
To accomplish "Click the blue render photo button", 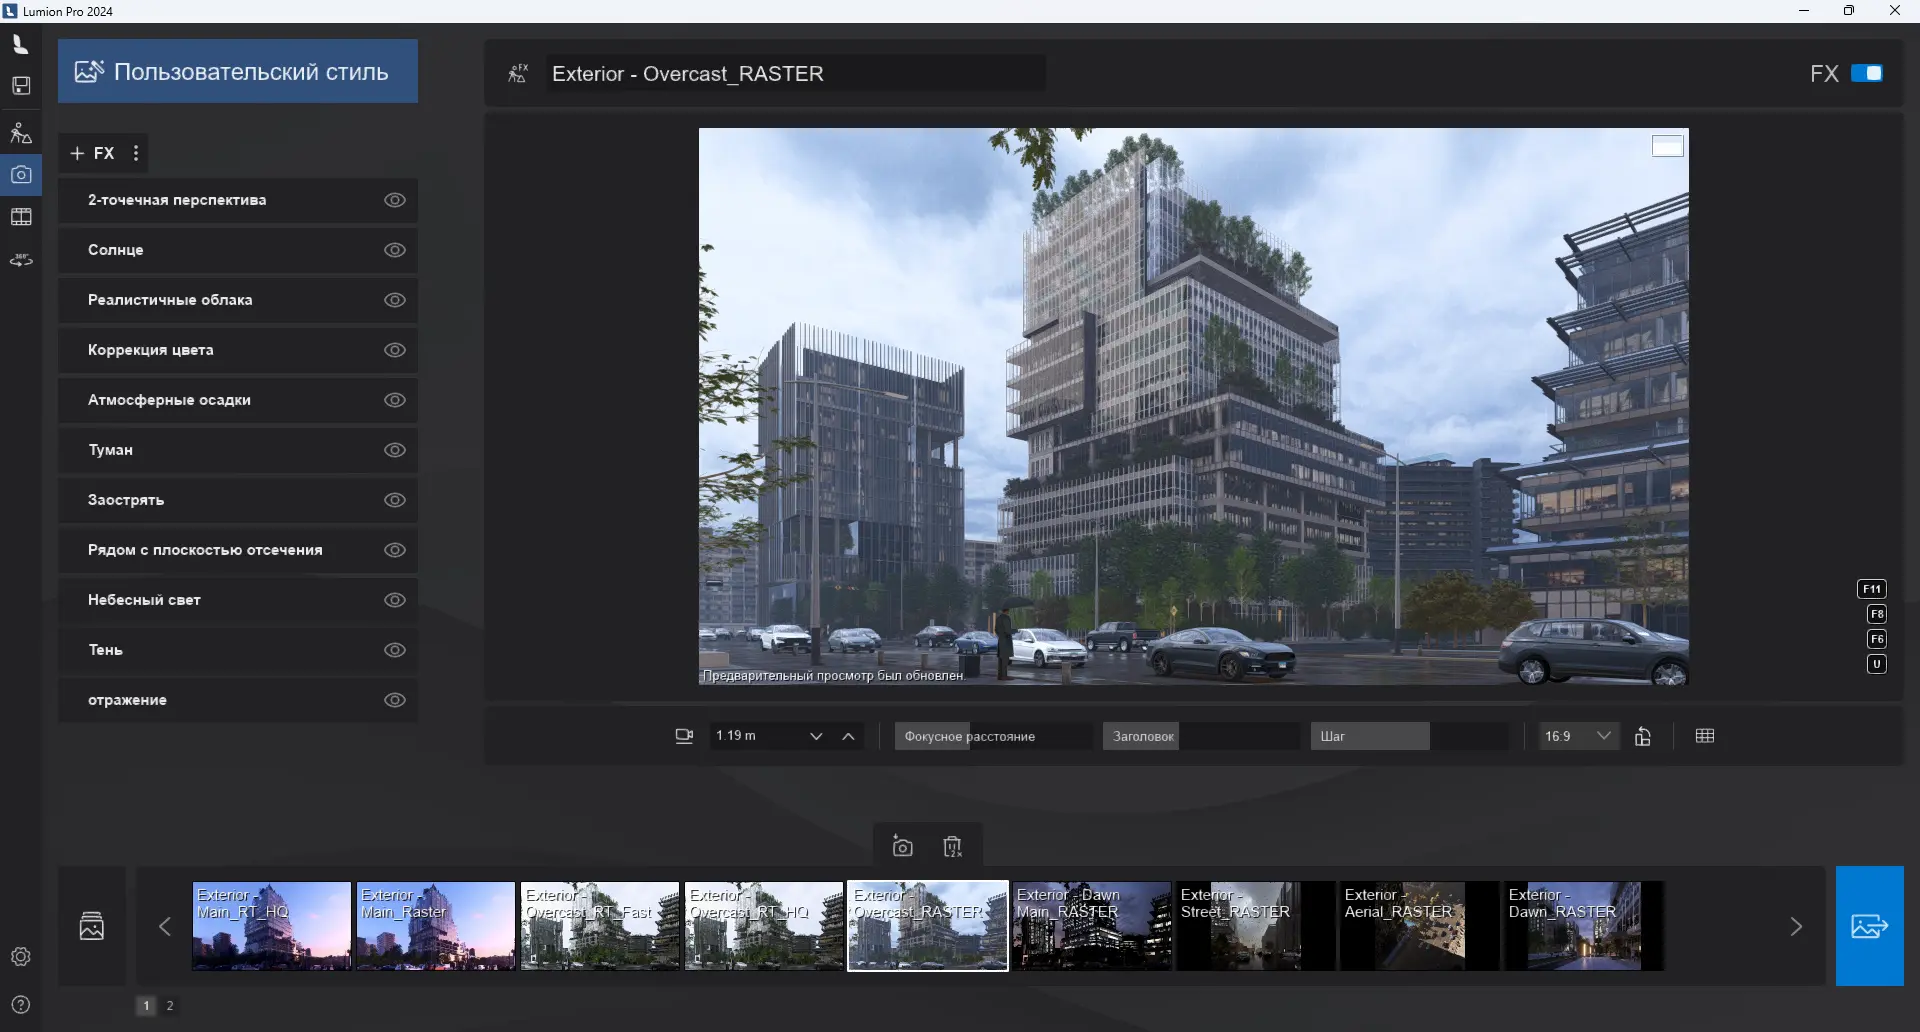I will 1869,926.
